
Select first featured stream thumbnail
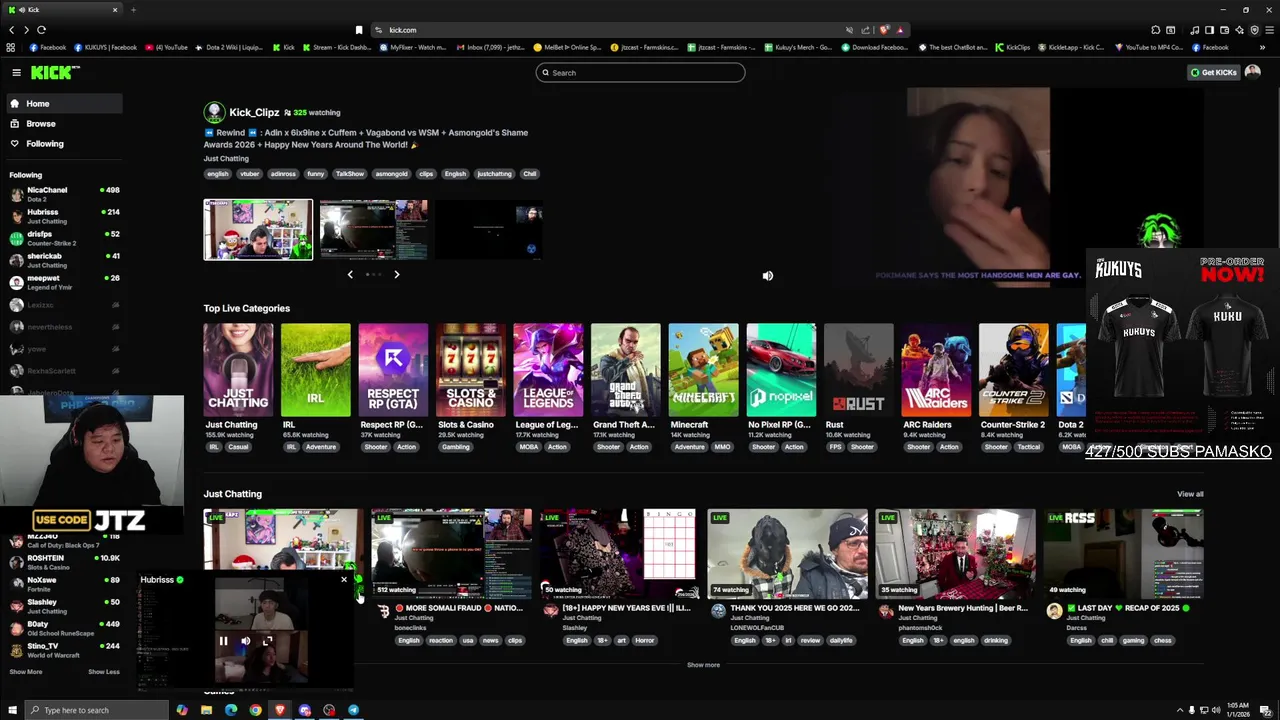pos(258,229)
